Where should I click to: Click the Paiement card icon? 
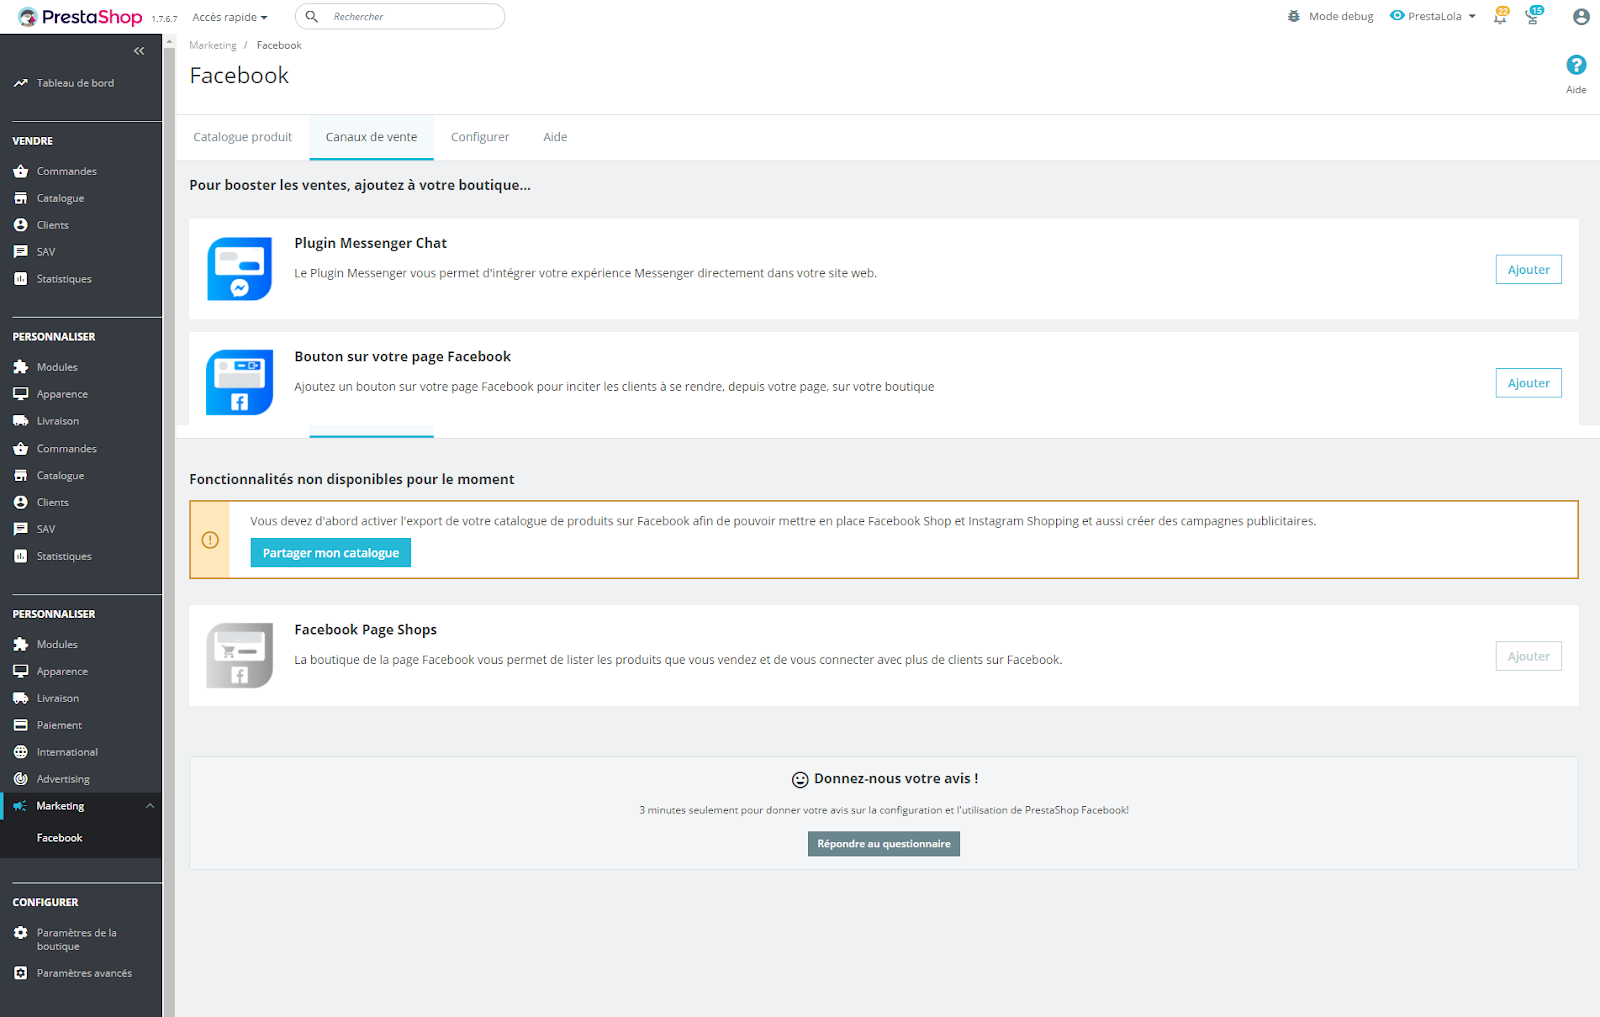[x=20, y=726]
